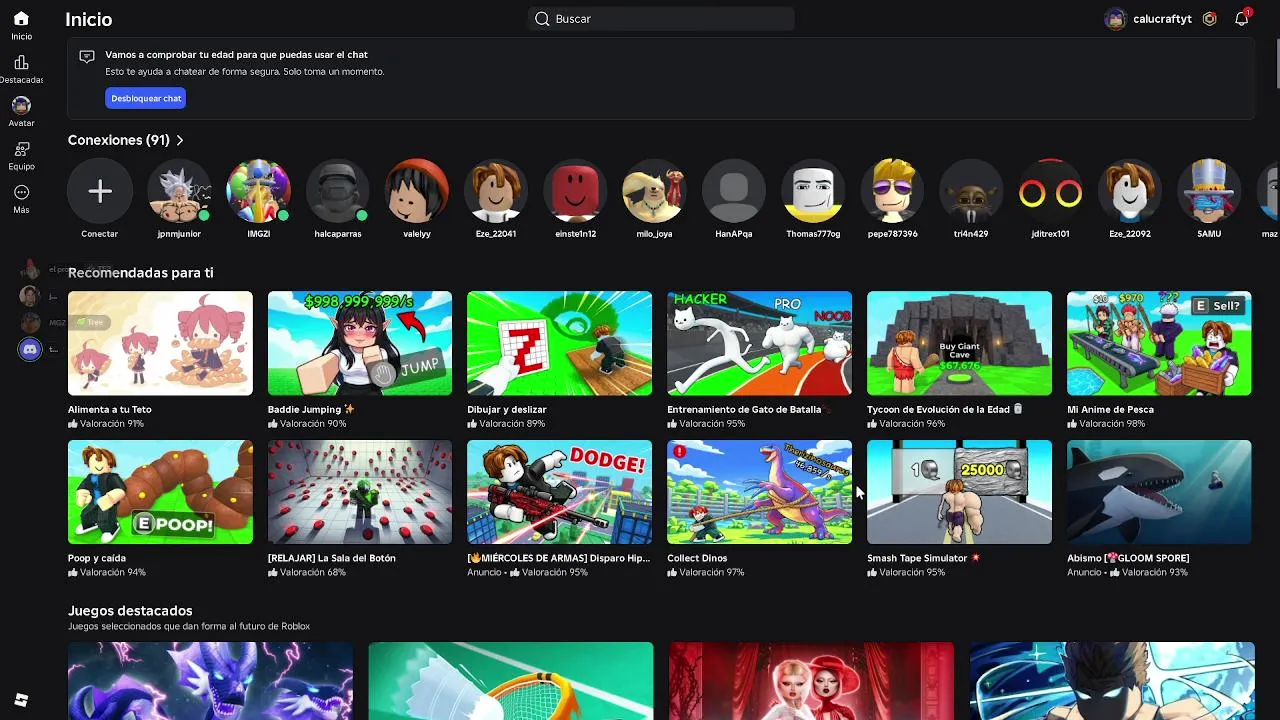Click the Conectar plus button
The height and width of the screenshot is (720, 1280).
click(99, 192)
